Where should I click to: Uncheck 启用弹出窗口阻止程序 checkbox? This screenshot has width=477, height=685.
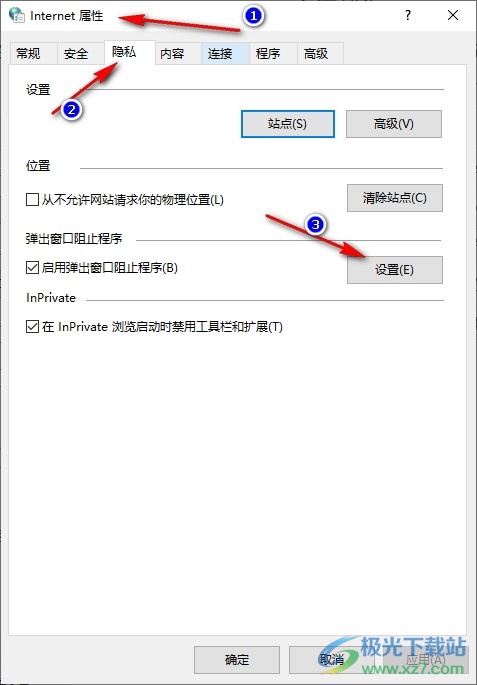point(32,267)
